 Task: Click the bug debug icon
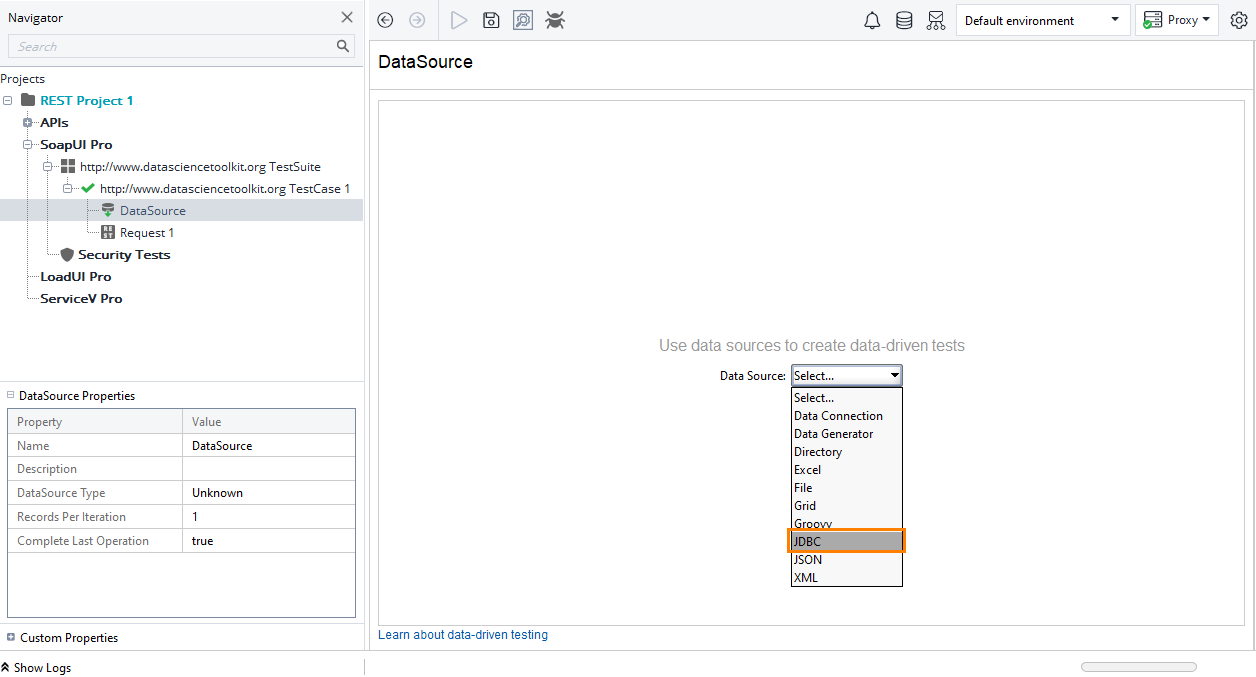click(555, 20)
